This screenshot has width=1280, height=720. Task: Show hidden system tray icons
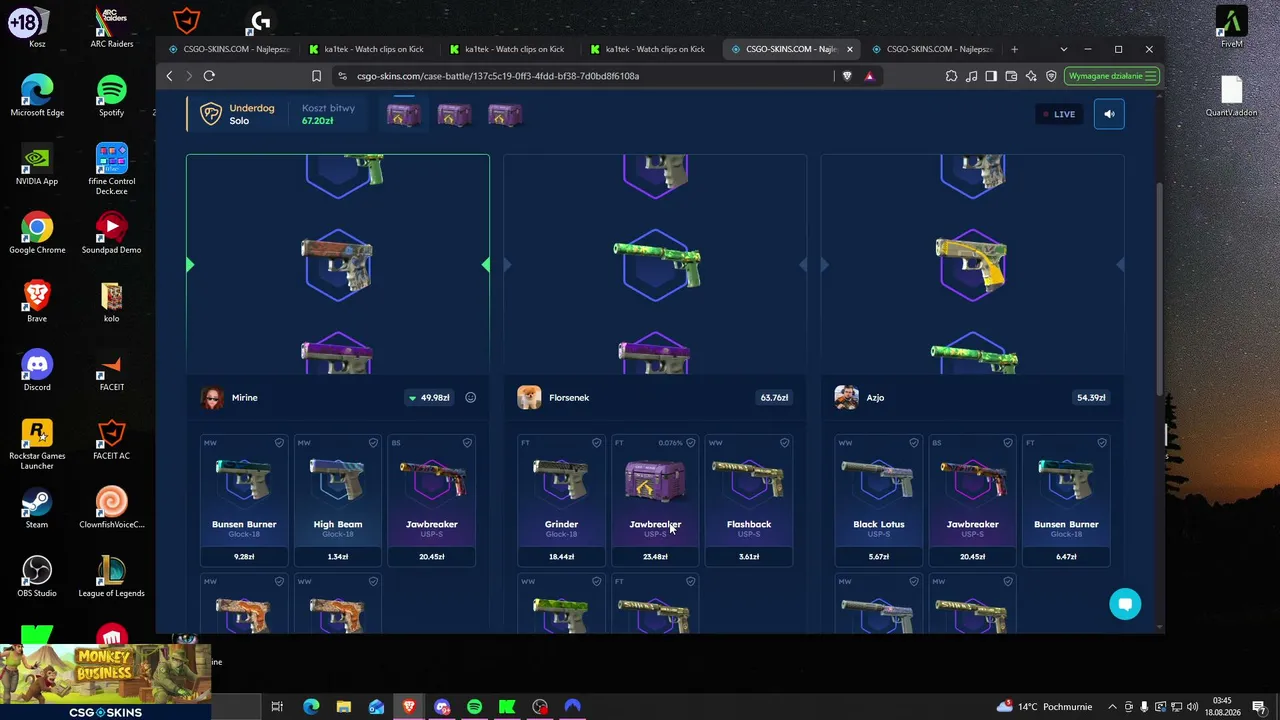(x=1112, y=707)
